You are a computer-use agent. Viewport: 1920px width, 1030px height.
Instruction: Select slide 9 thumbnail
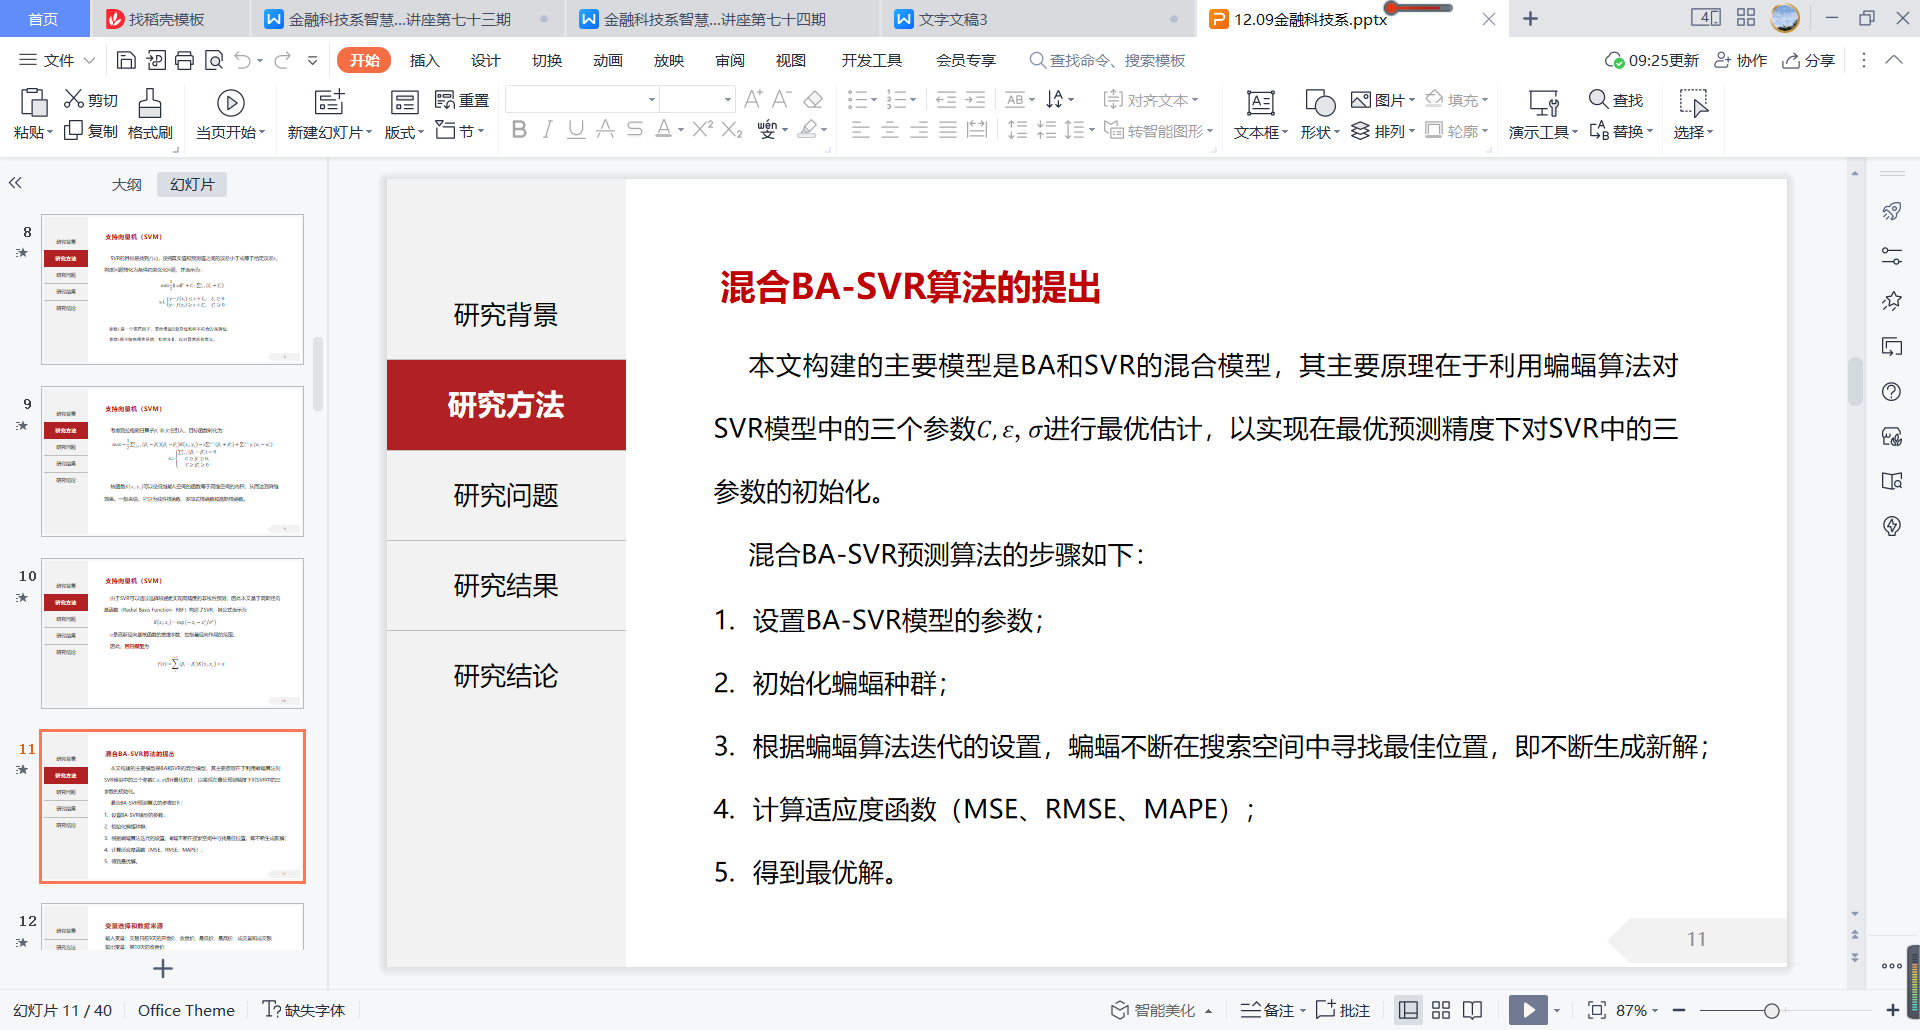tap(172, 461)
